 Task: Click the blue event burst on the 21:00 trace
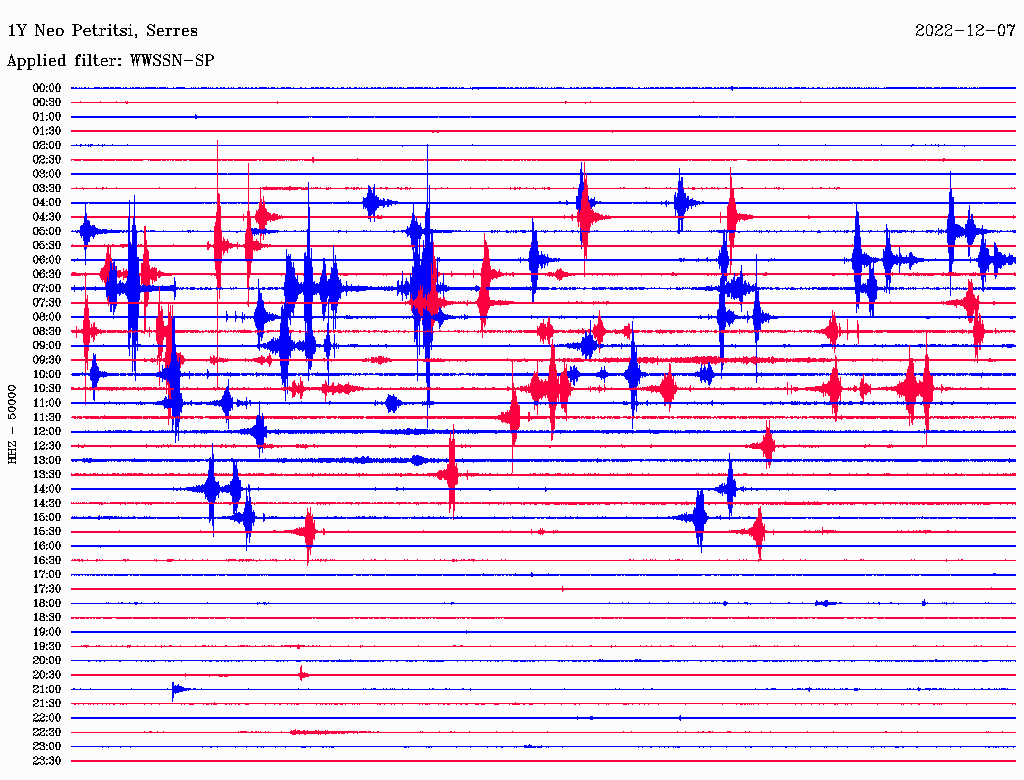177,689
